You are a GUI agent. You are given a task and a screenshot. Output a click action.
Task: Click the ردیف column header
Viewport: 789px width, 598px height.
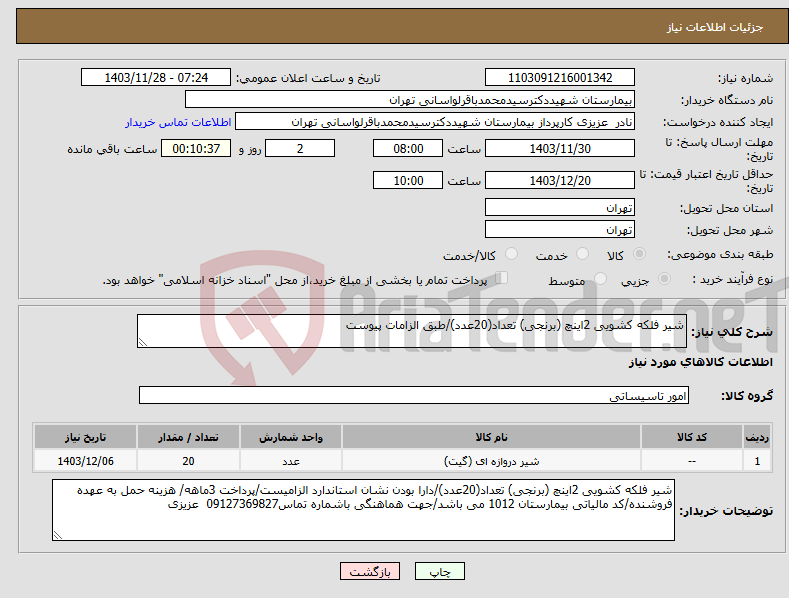pyautogui.click(x=757, y=437)
